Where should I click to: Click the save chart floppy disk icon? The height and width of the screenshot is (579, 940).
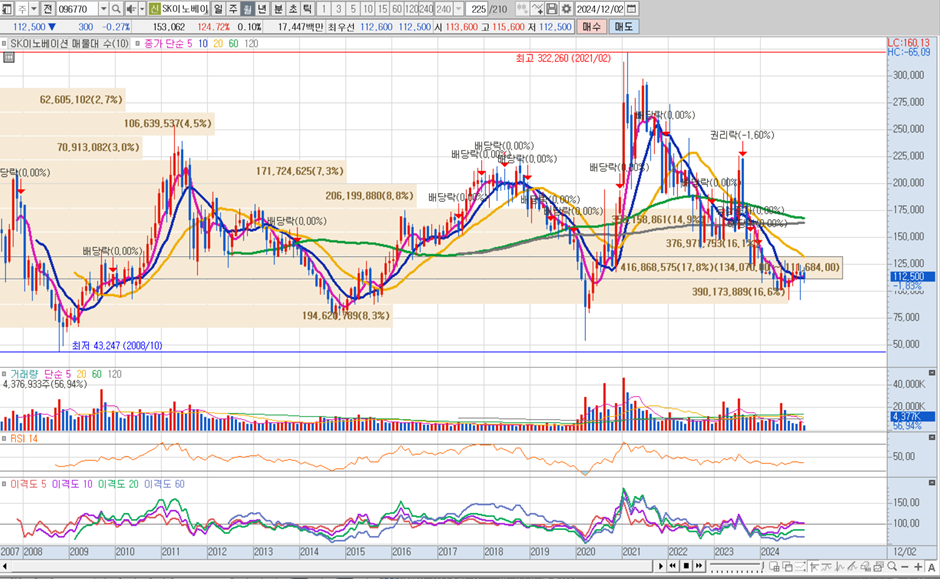click(x=551, y=9)
